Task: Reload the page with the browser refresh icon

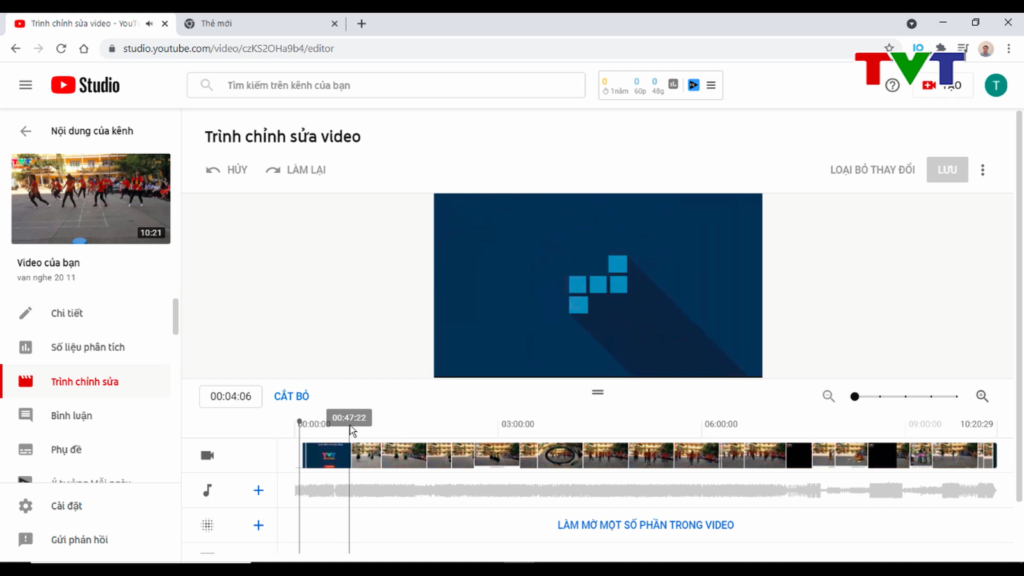Action: tap(61, 48)
